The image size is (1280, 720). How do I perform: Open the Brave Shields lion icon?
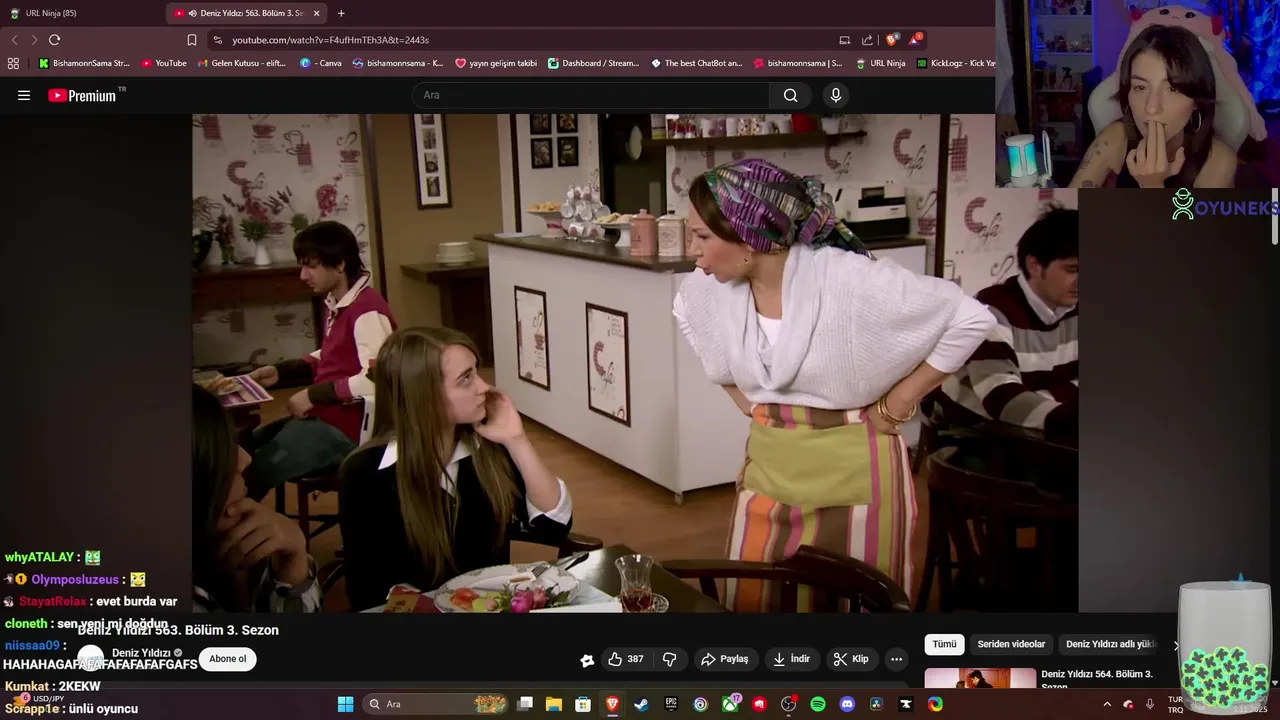892,40
